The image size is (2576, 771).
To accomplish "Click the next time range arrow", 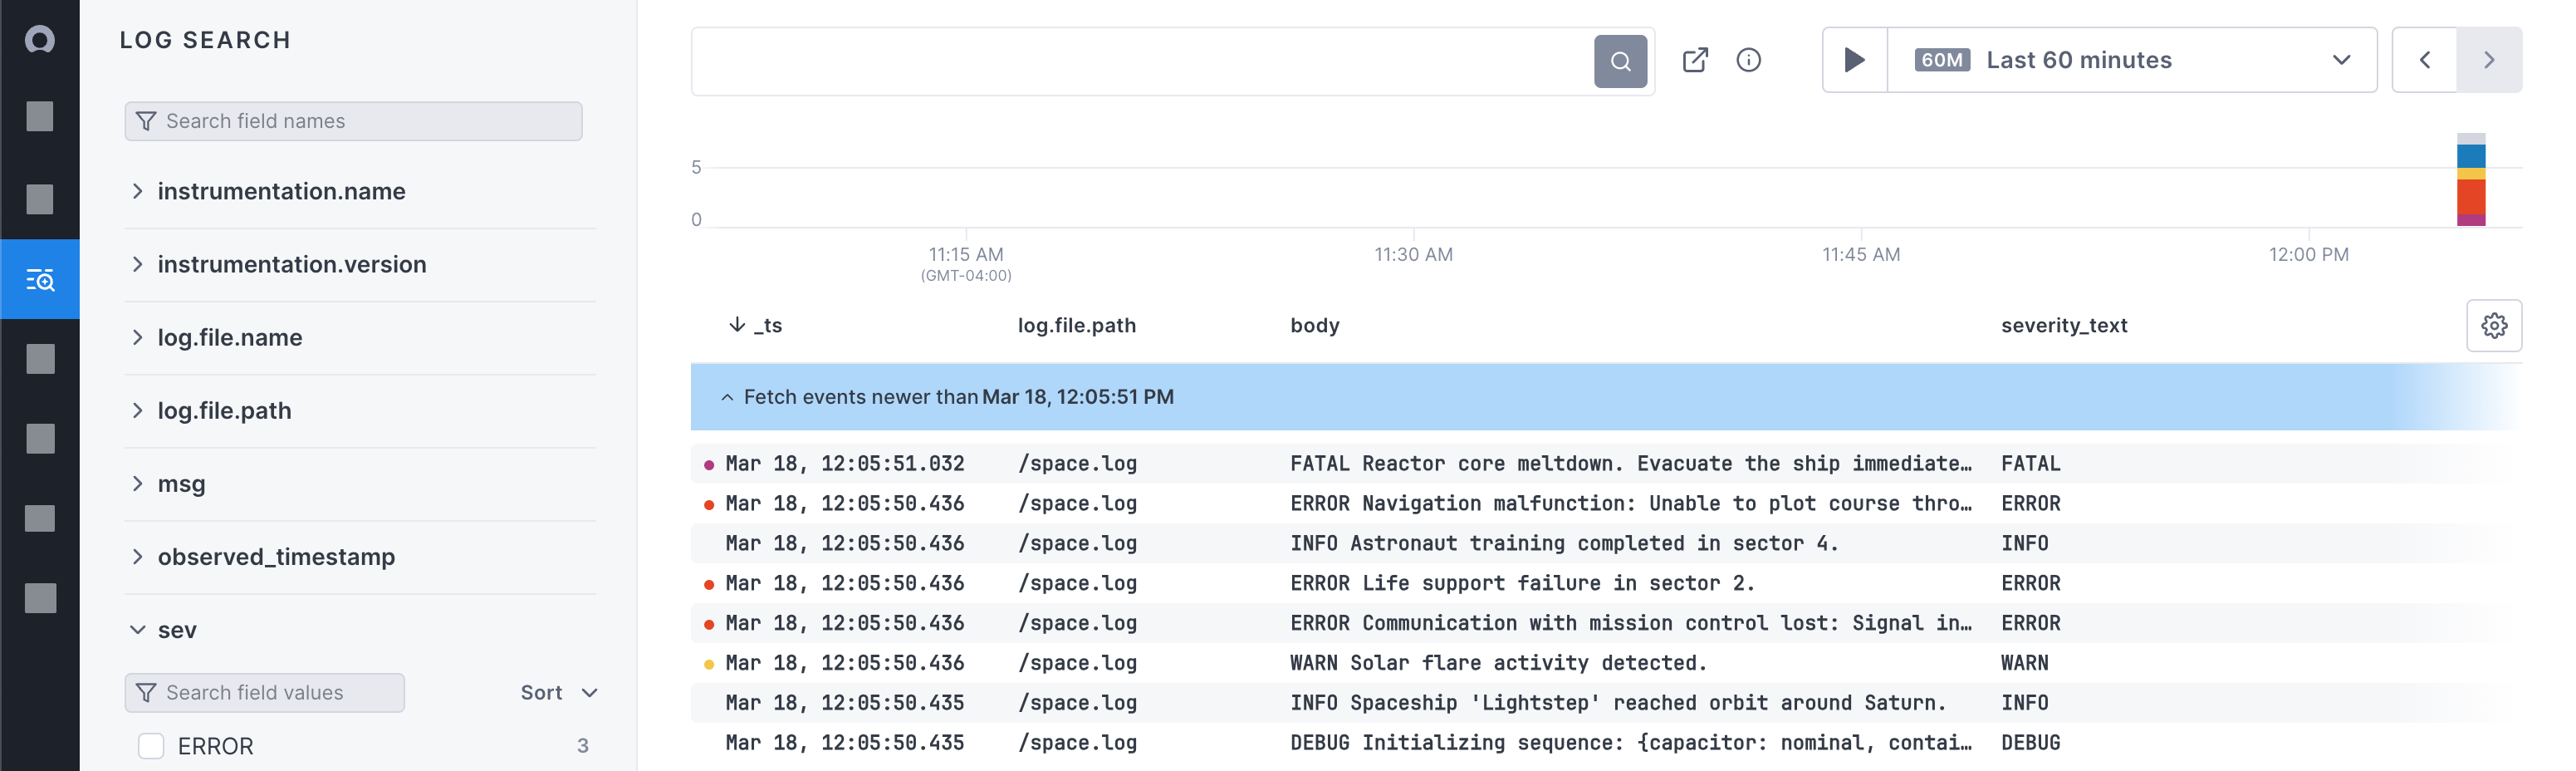I will coord(2488,60).
